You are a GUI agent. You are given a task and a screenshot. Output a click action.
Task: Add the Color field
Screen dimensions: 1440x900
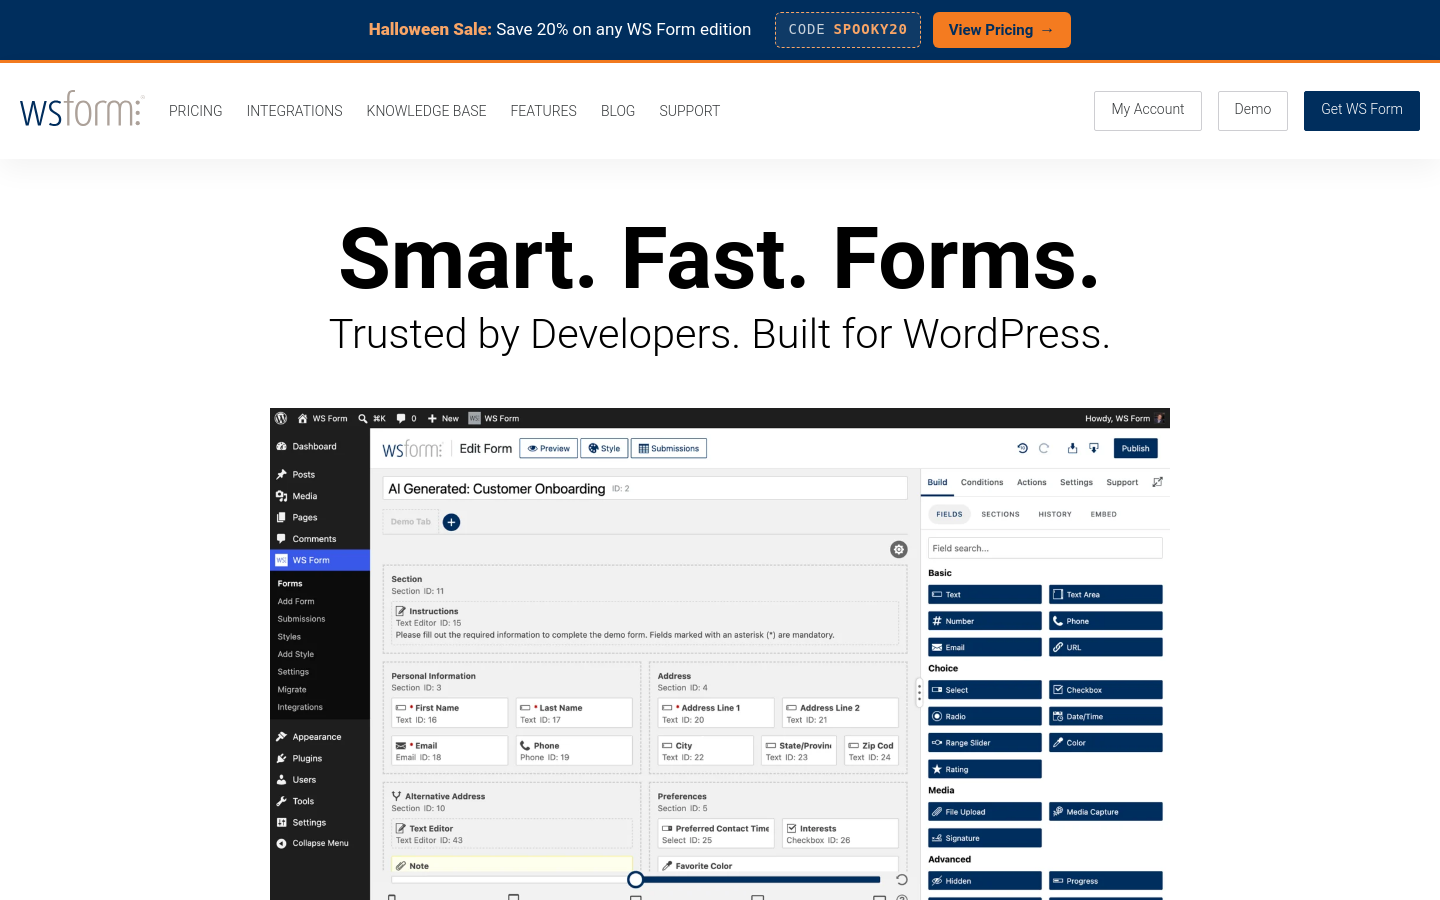coord(1106,743)
